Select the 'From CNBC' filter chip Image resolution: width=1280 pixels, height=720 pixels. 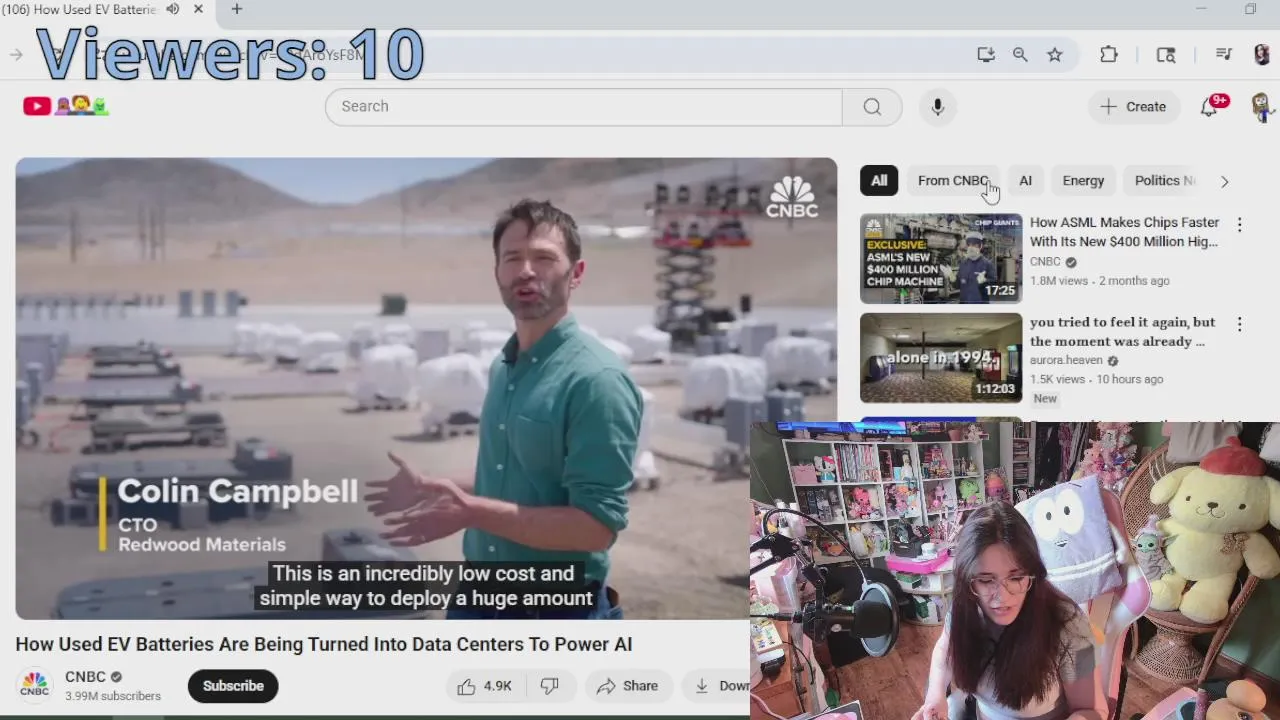click(x=954, y=181)
